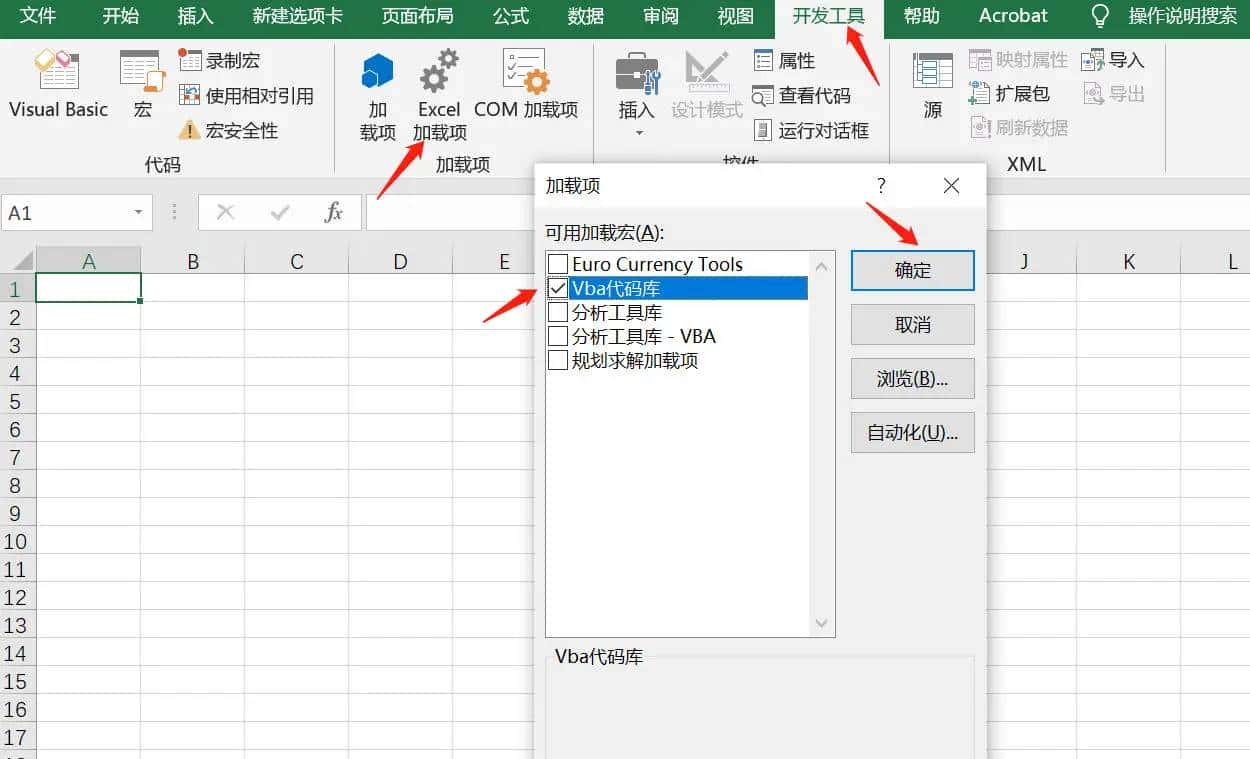Enable the Euro Currency Tools add-in
This screenshot has height=759, width=1250.
(558, 264)
